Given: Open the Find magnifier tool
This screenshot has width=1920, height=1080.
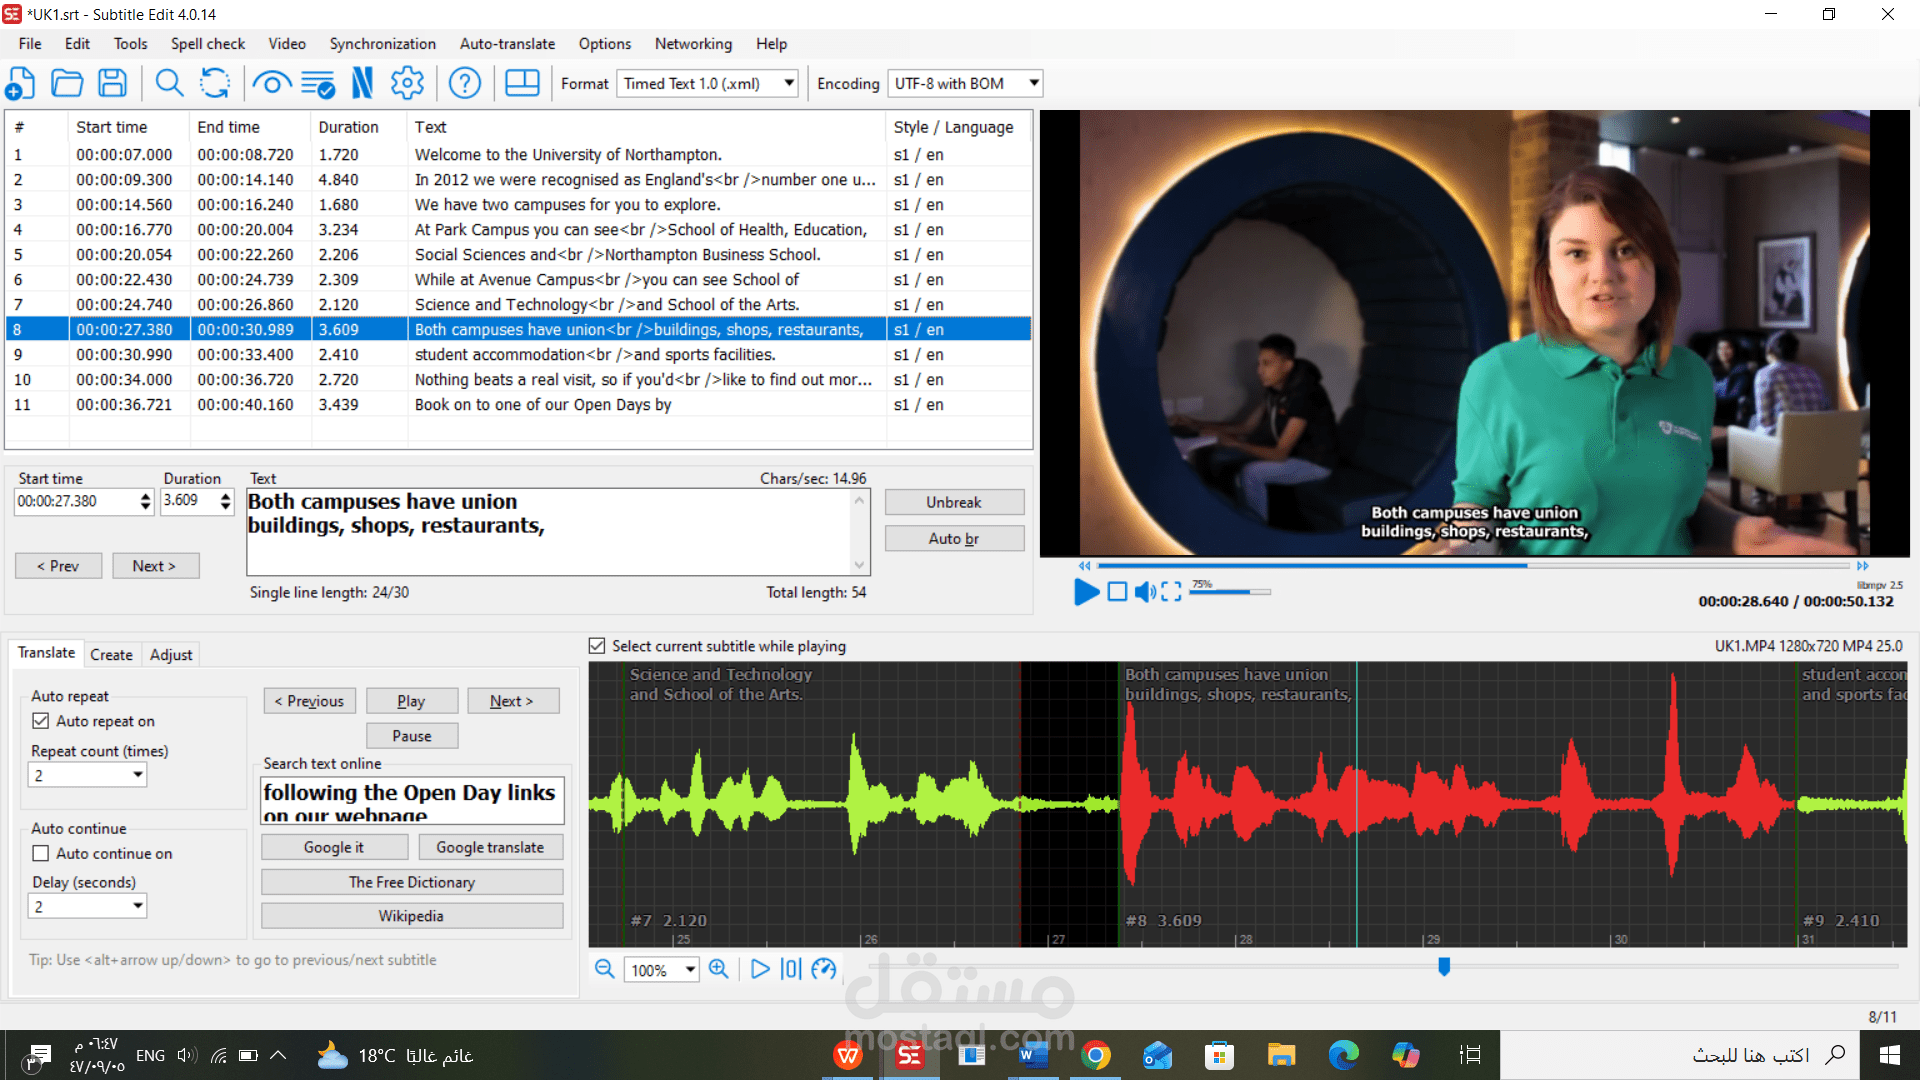Looking at the screenshot, I should point(169,83).
